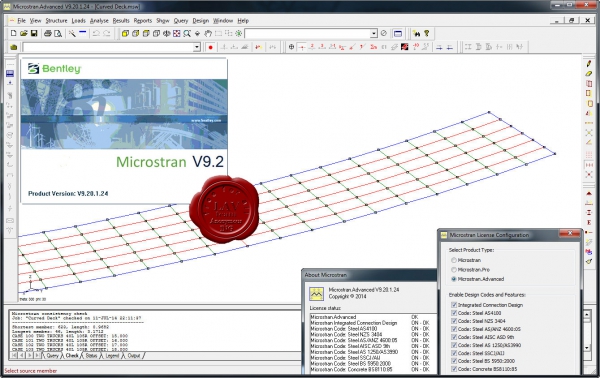This screenshot has width=600, height=378.
Task: Click the green sun-like node icon
Action: pos(239,34)
